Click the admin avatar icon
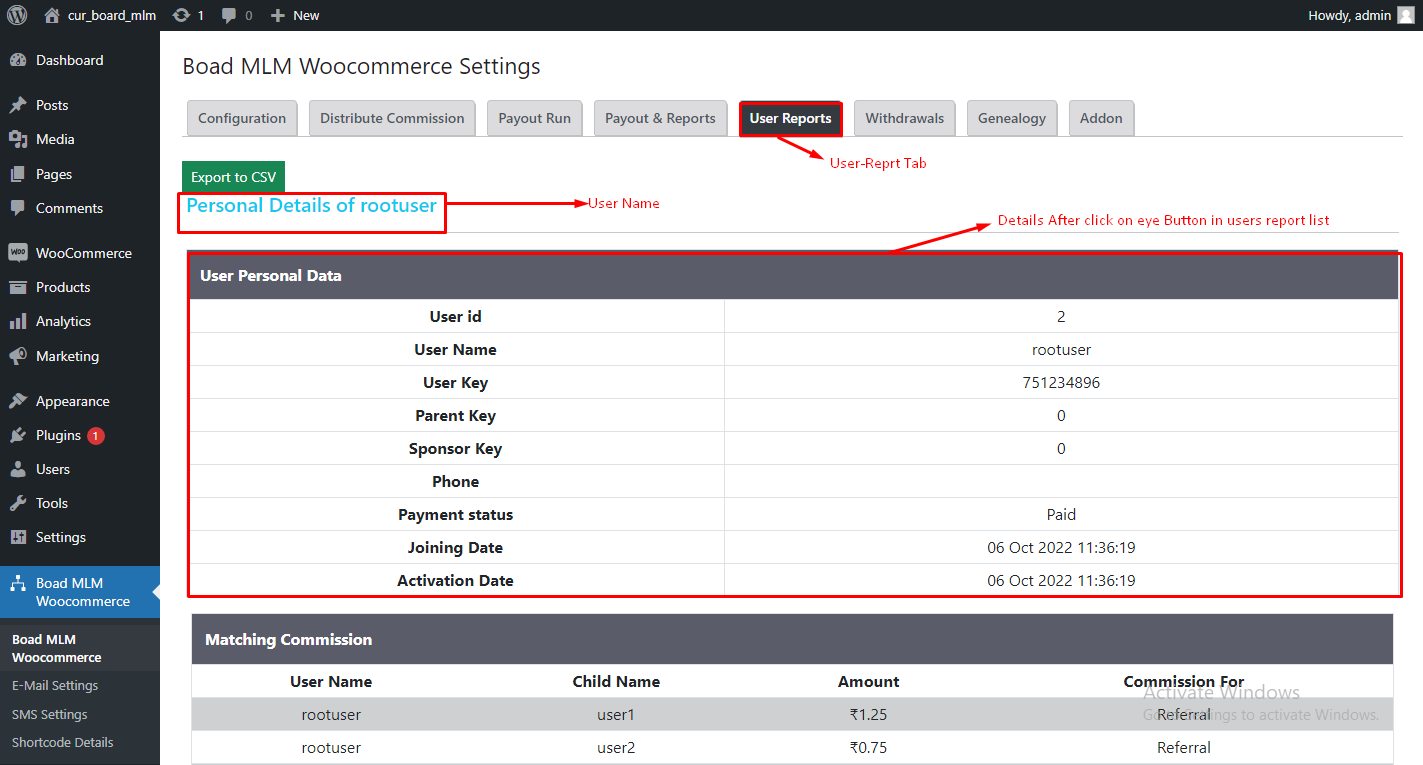Viewport: 1423px width, 765px height. click(x=1405, y=15)
